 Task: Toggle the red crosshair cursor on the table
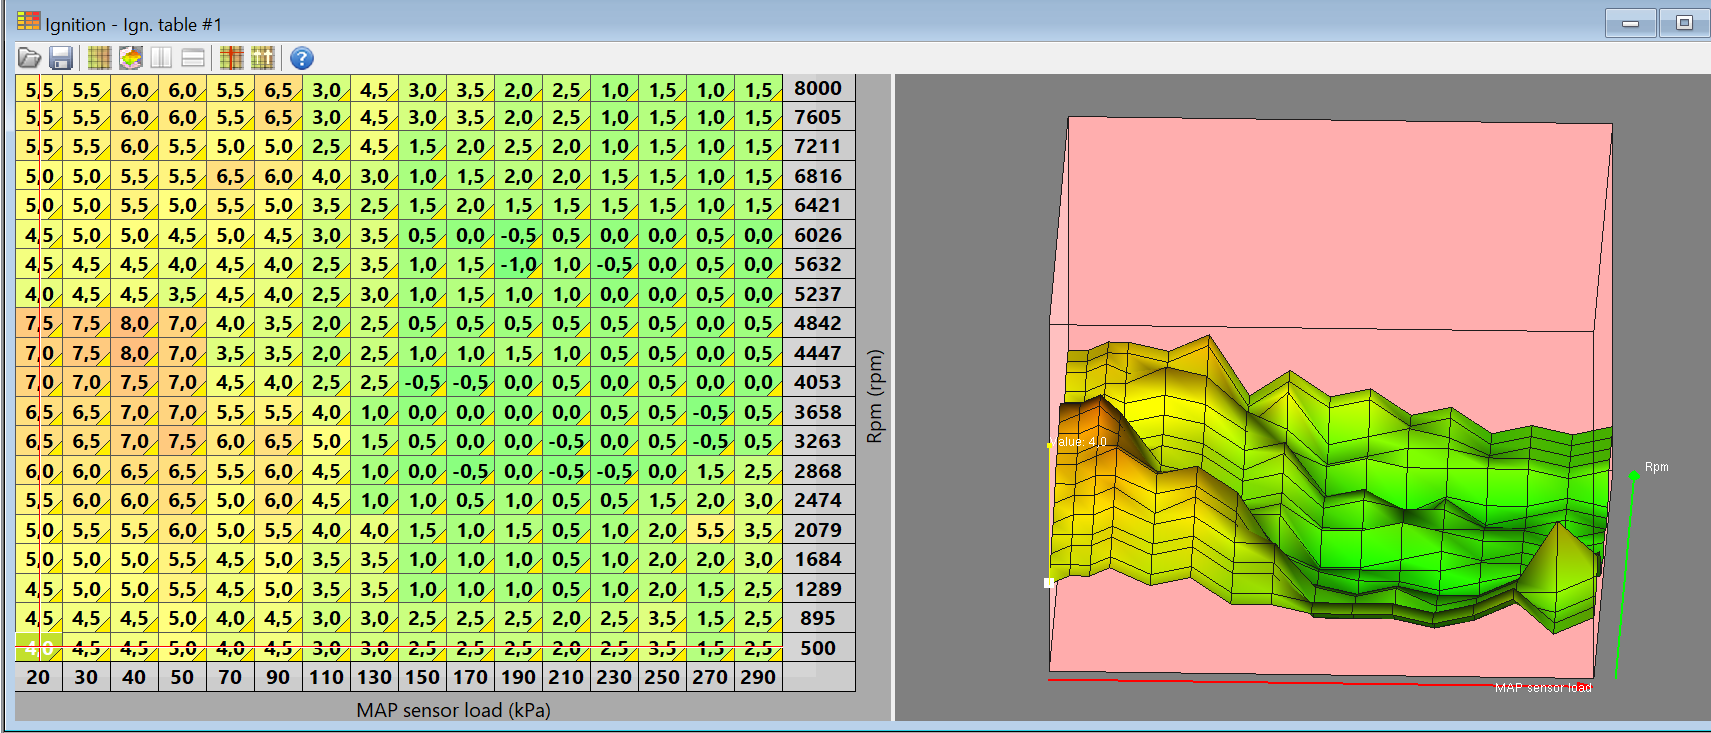coord(232,58)
